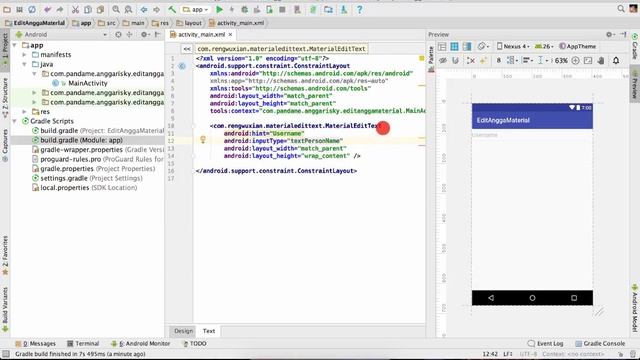
Task: Open the Messages tool tab
Action: [x=35, y=344]
